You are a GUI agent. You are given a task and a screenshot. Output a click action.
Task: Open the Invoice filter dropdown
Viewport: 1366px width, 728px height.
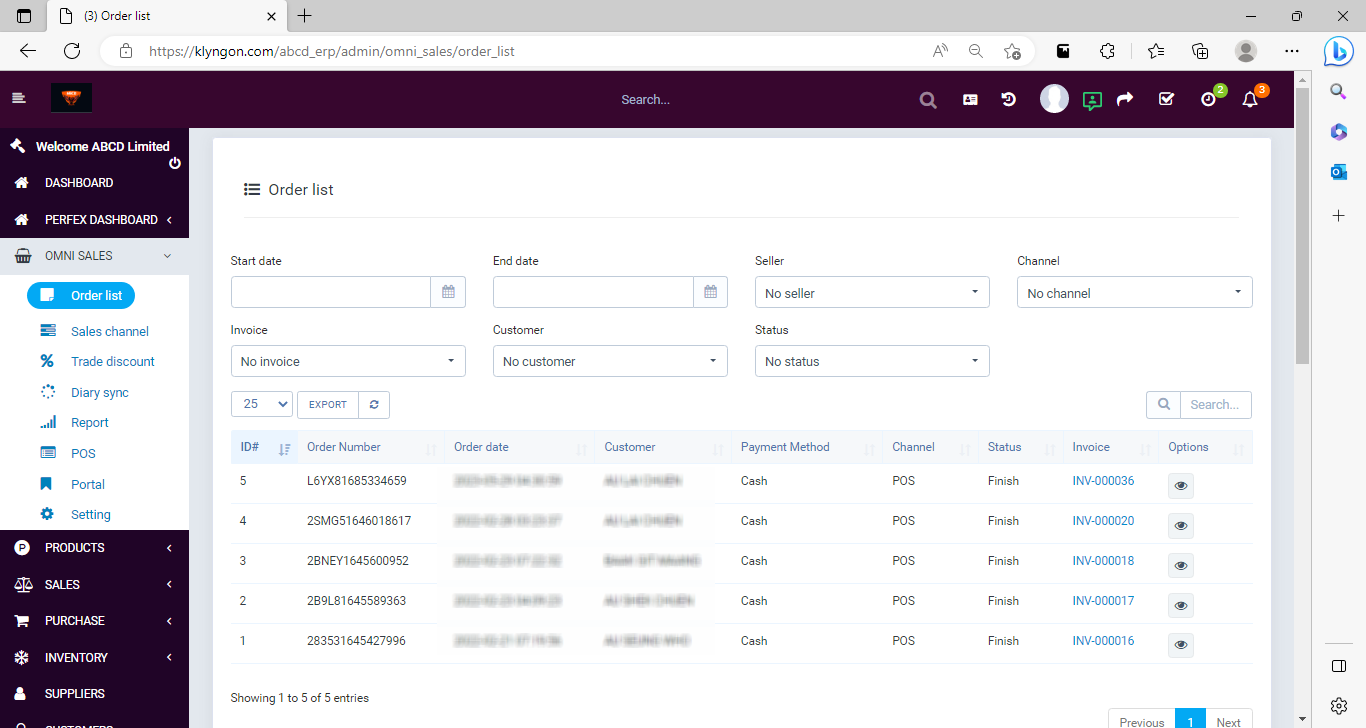coord(348,361)
